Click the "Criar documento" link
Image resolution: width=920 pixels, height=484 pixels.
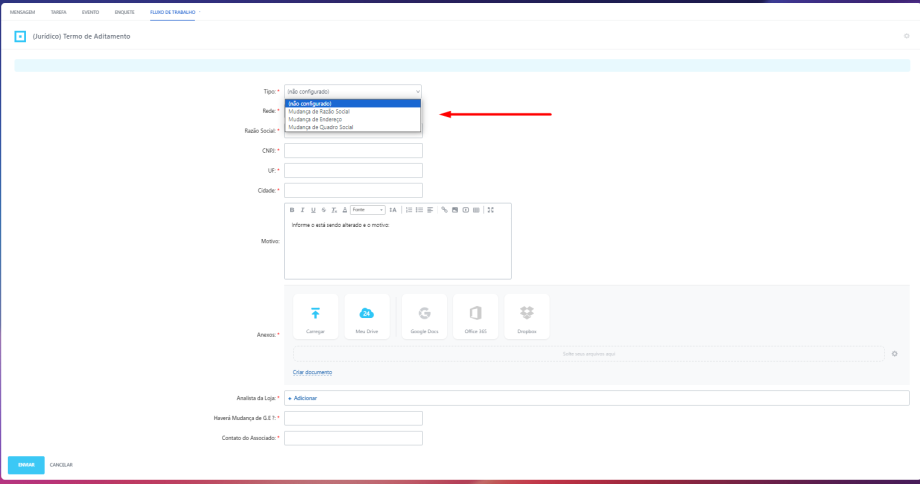click(312, 372)
